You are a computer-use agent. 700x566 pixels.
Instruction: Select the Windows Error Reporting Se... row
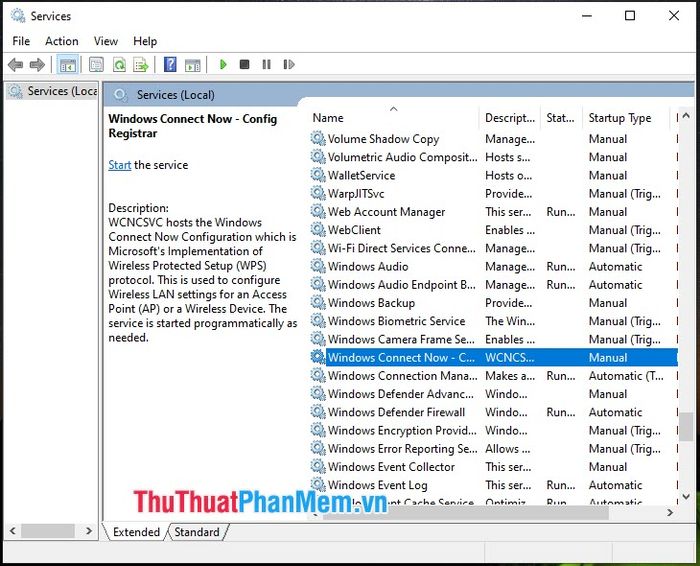494,448
